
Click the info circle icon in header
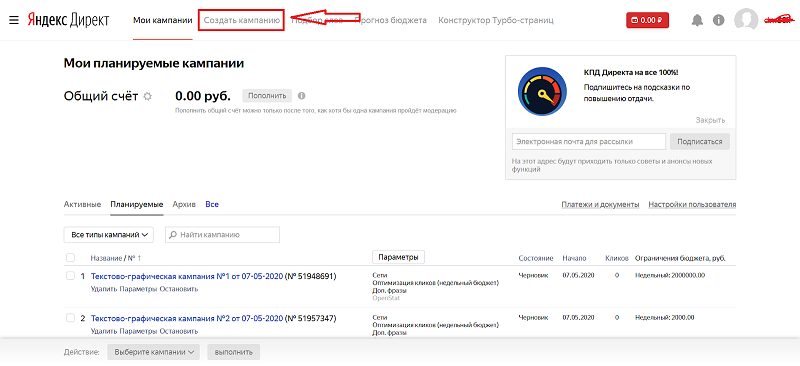coord(719,20)
